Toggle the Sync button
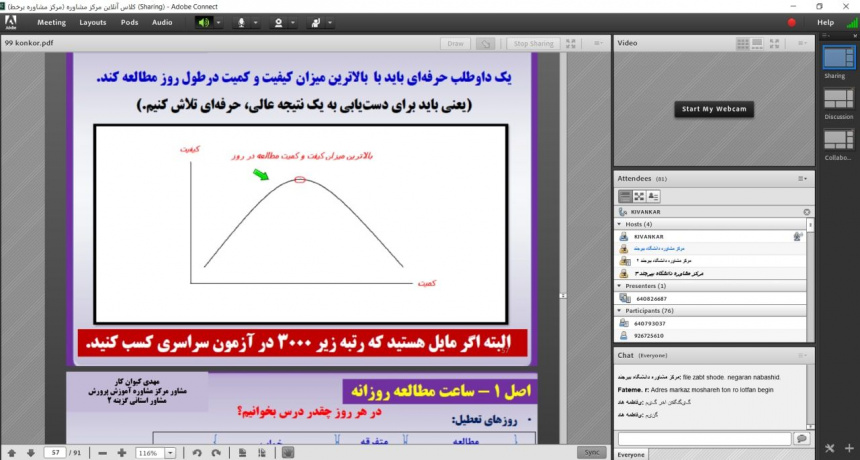860x460 pixels. coord(592,452)
